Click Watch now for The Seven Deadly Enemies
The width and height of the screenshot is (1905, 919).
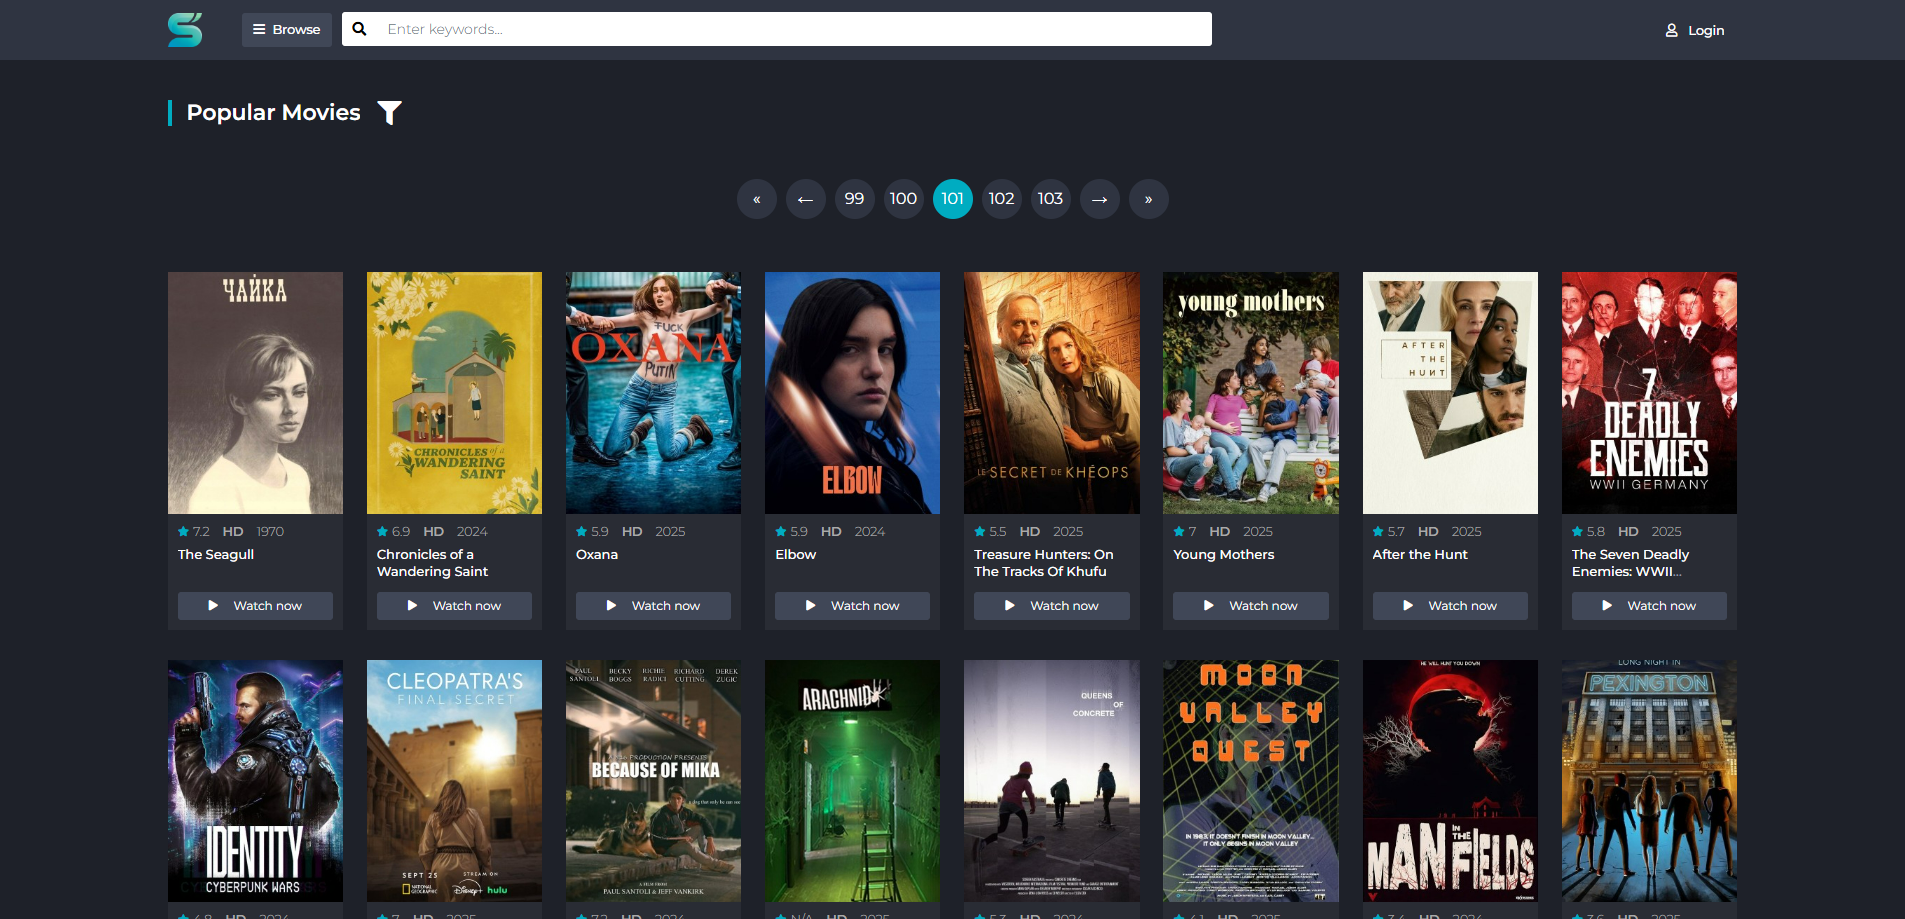tap(1649, 606)
